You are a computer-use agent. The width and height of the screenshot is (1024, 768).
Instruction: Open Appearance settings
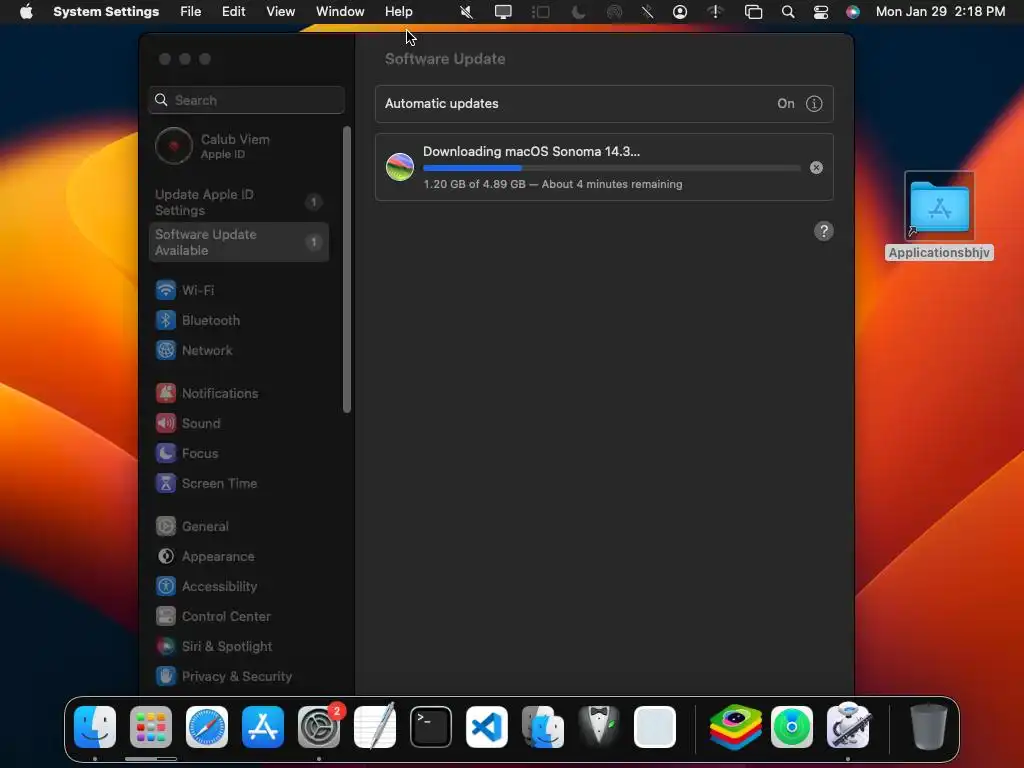205,556
